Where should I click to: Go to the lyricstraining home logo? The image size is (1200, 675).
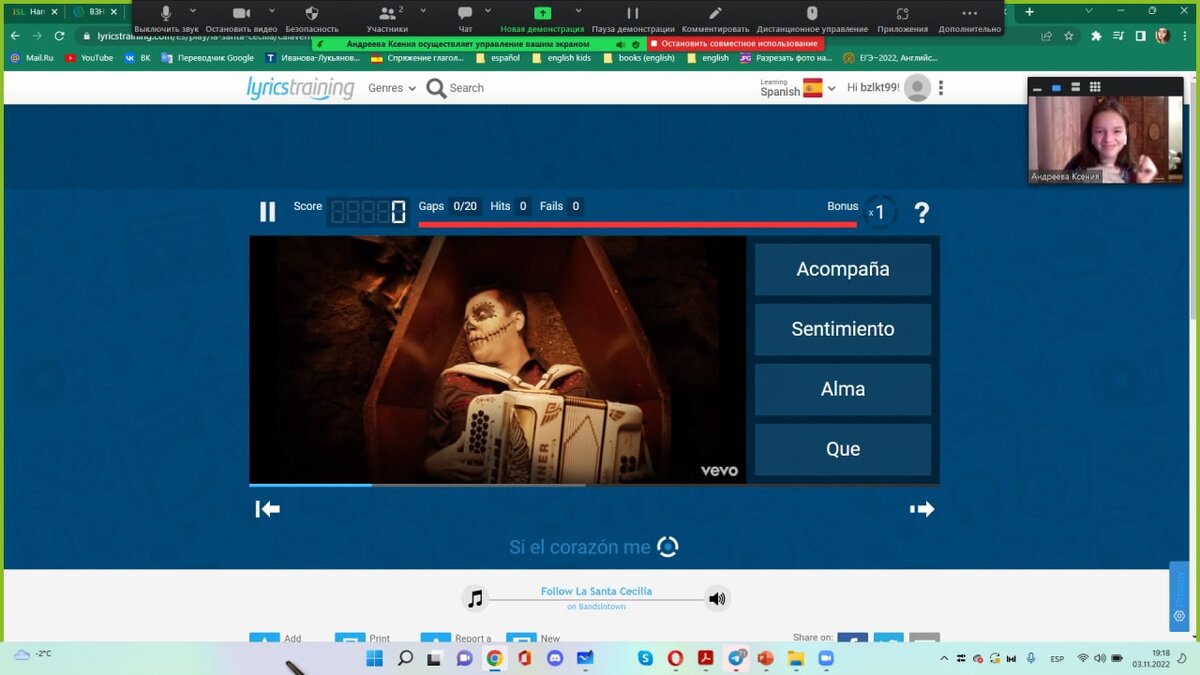300,88
